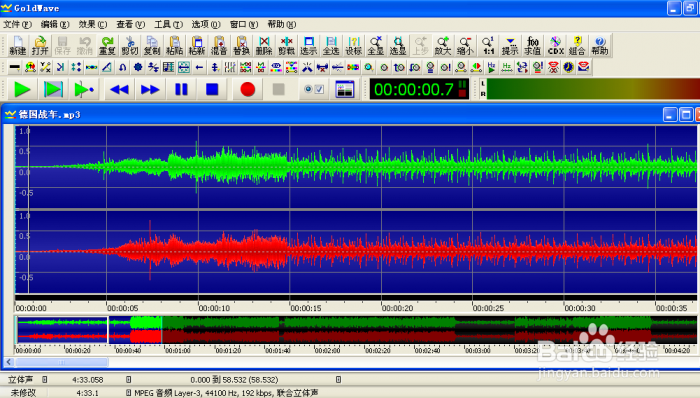This screenshot has height=398, width=700.
Task: Click the fast-forward button
Action: 150,90
